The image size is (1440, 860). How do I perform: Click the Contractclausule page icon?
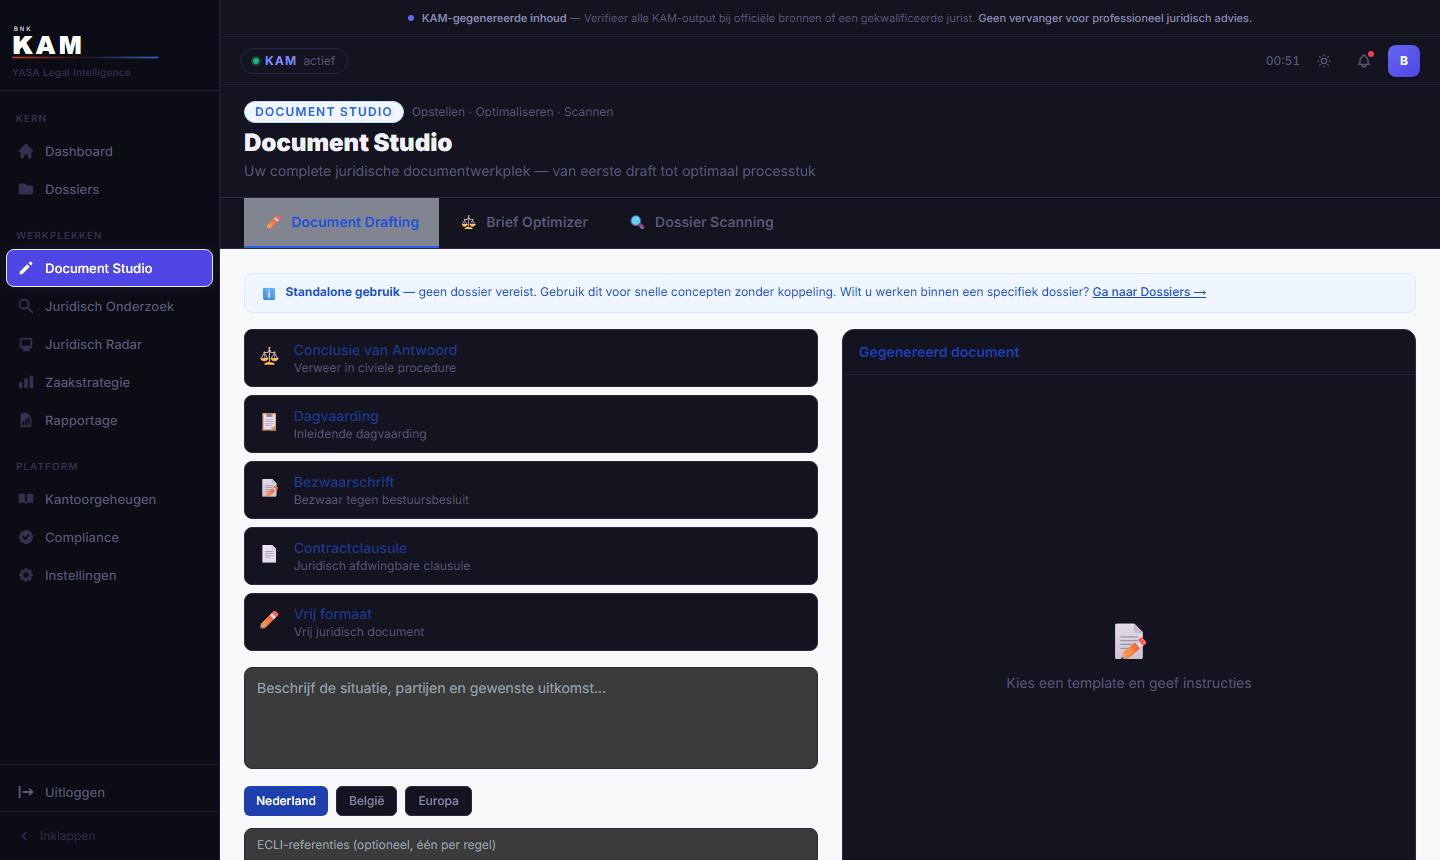pos(269,555)
